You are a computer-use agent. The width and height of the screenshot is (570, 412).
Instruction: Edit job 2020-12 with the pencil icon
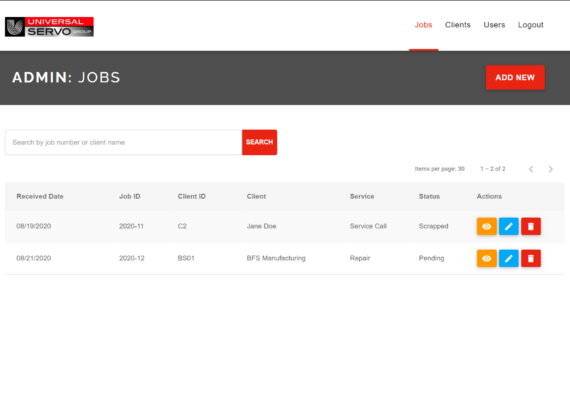coord(509,258)
